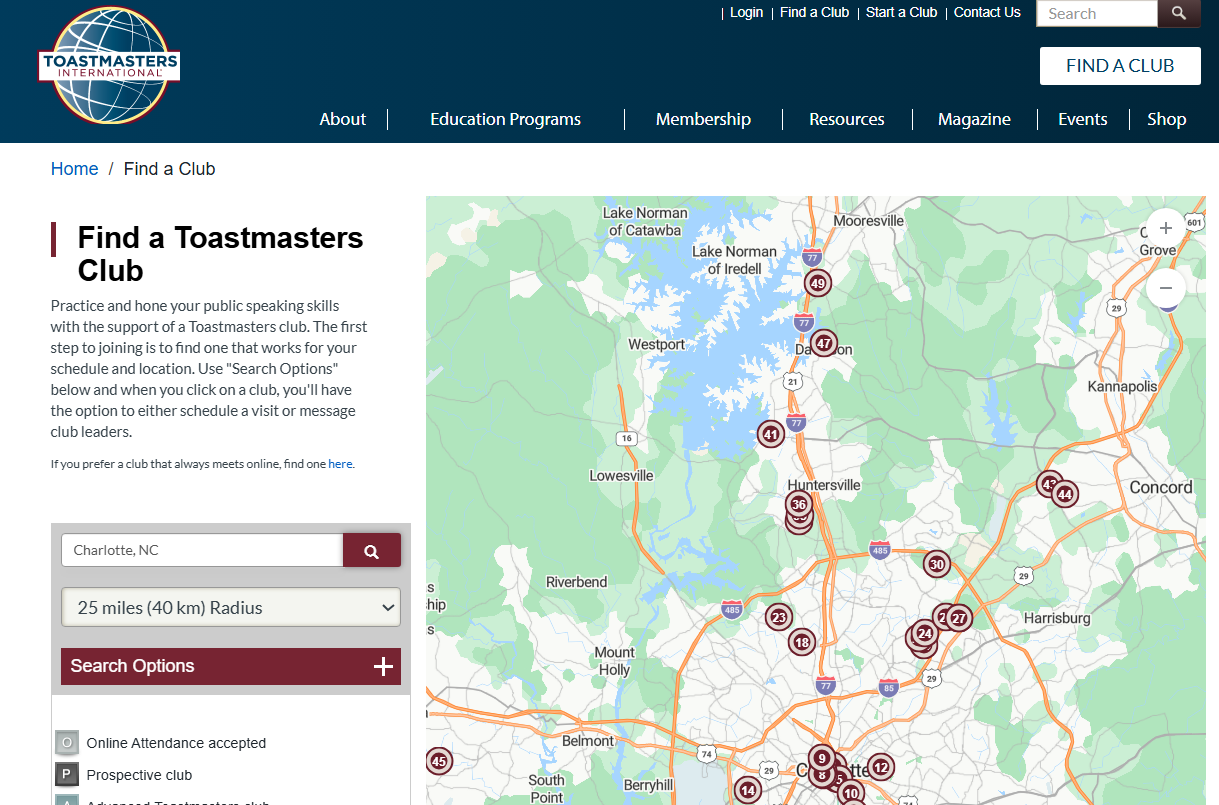Click the Charlotte, NC location input field
This screenshot has width=1219, height=805.
[202, 551]
